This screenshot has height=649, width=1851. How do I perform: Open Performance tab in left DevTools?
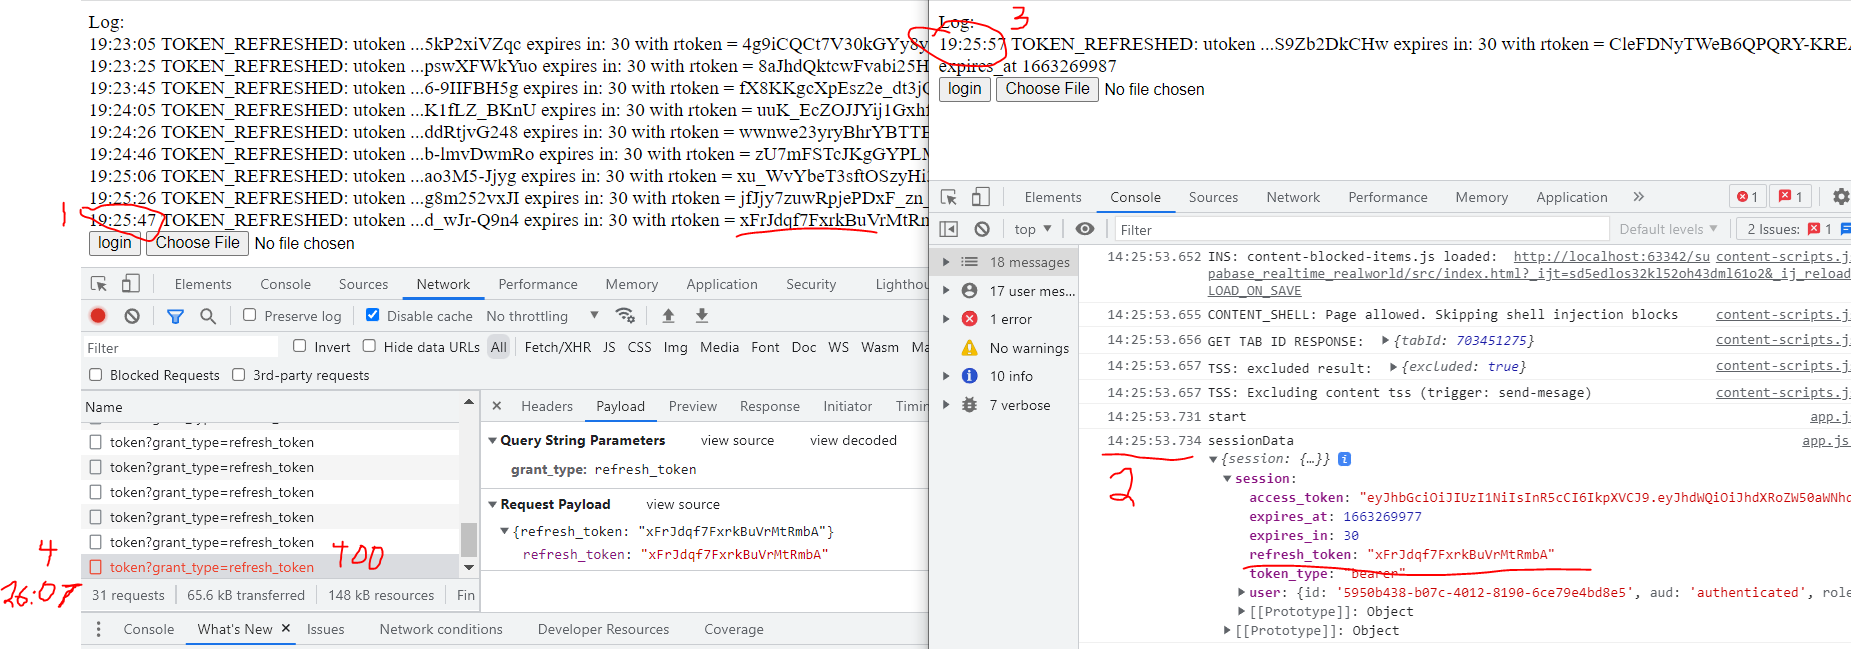coord(538,284)
